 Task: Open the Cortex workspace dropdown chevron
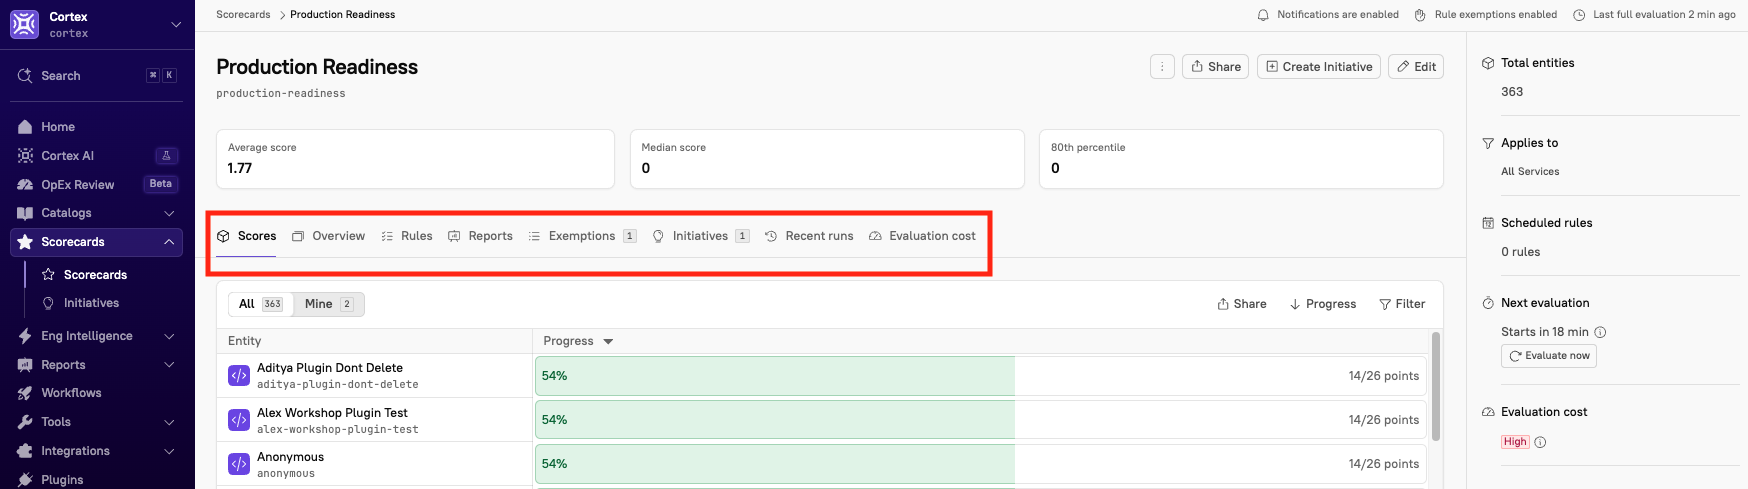176,24
